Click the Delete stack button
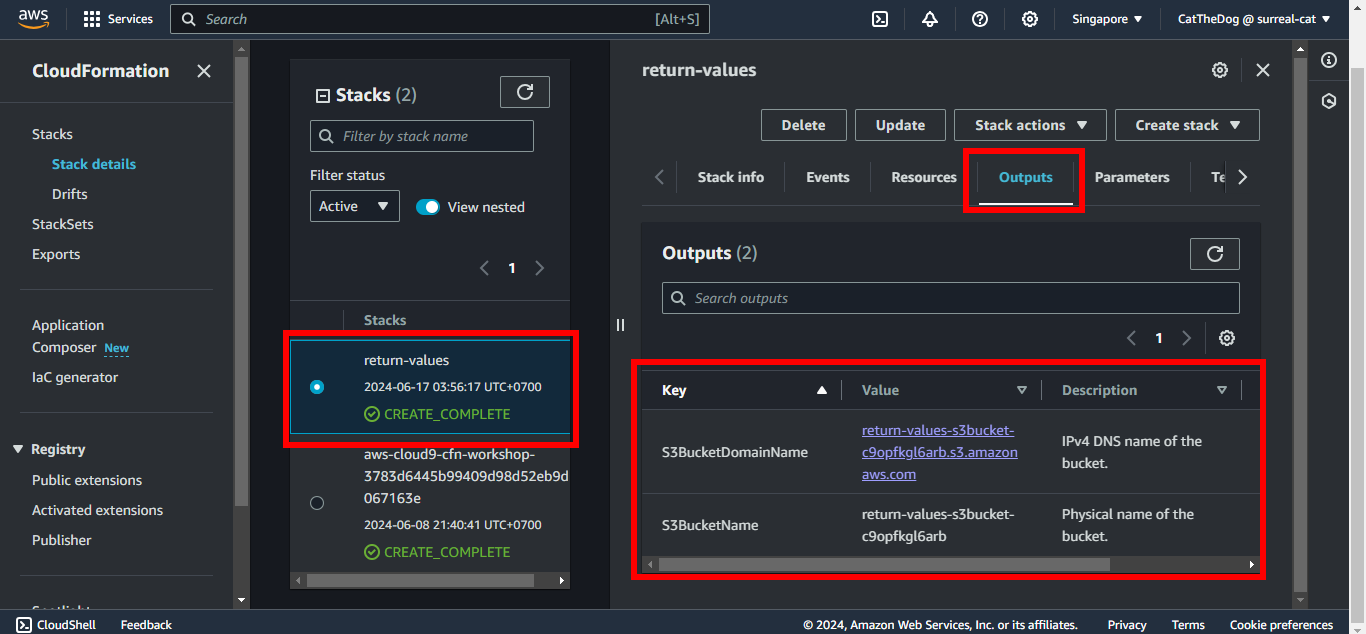 click(x=803, y=125)
